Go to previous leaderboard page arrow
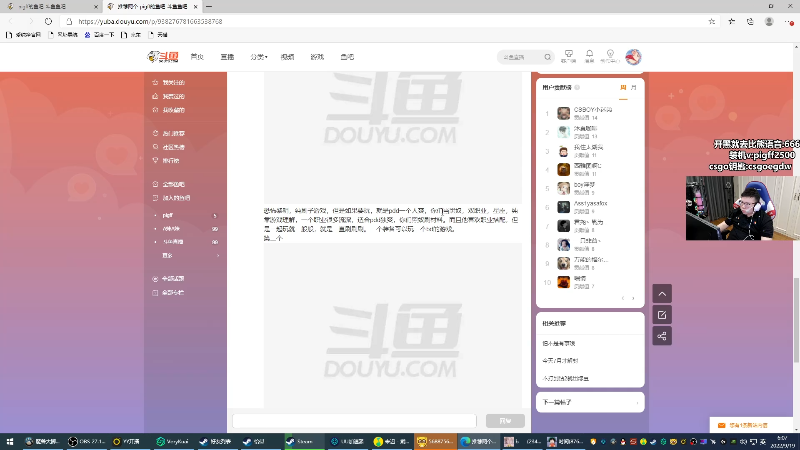The height and width of the screenshot is (450, 800). click(622, 298)
